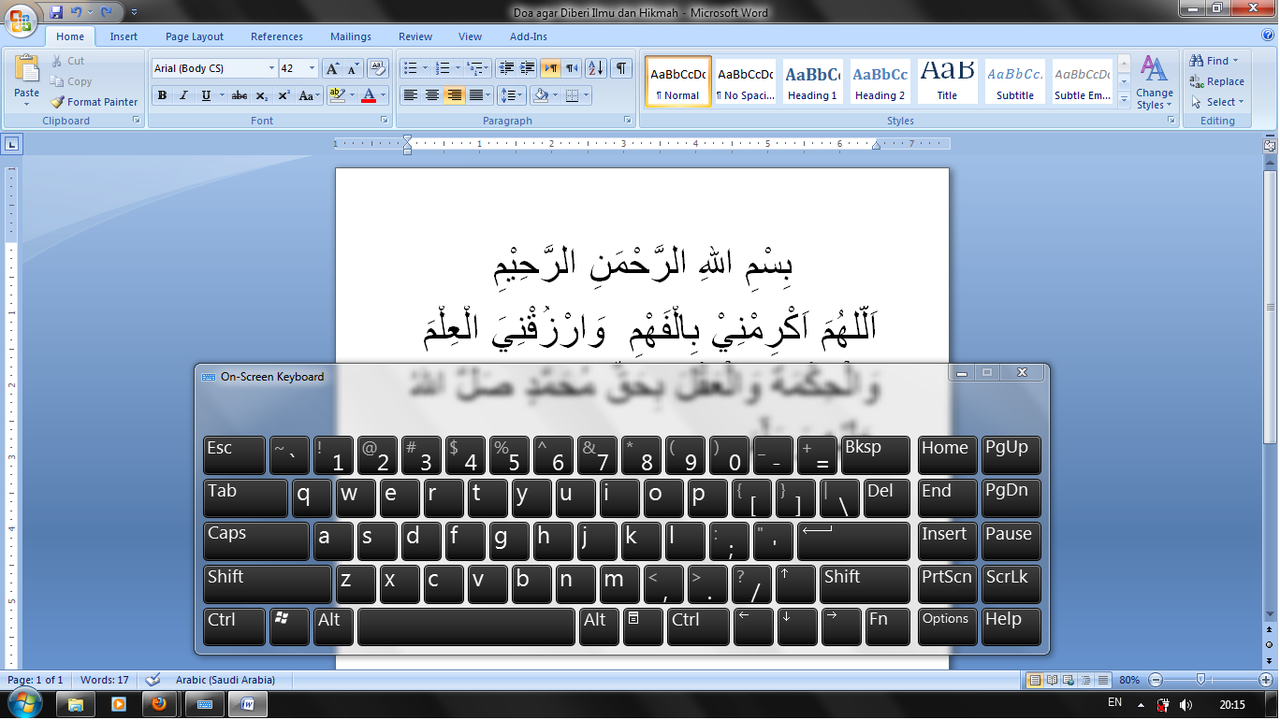Click the horizontal ruler
The image size is (1280, 720).
(642, 144)
